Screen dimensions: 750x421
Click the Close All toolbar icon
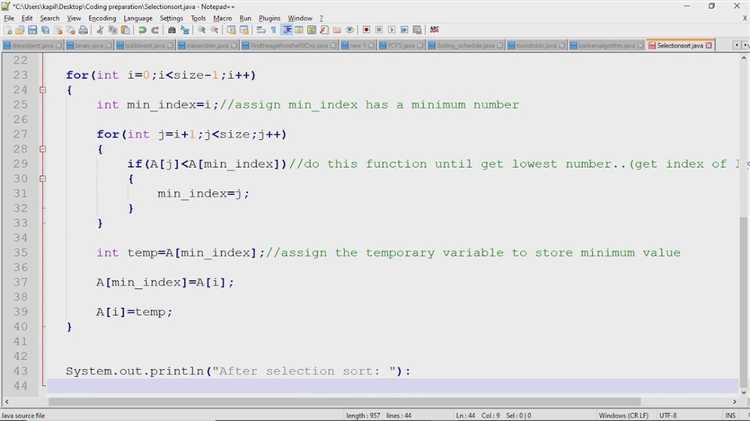(71, 30)
